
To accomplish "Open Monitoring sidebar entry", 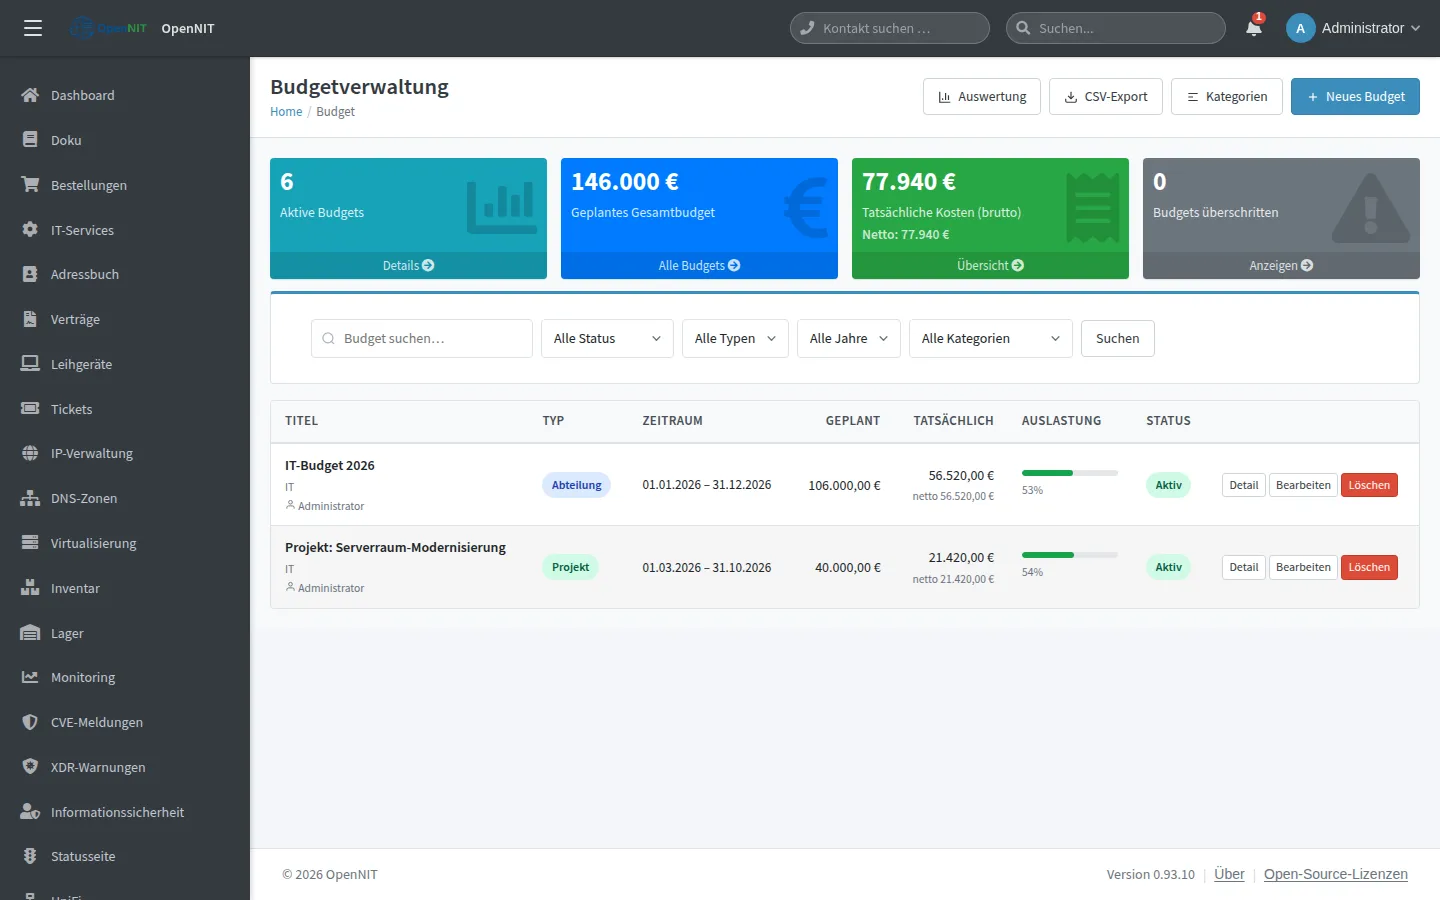I will click(x=125, y=677).
